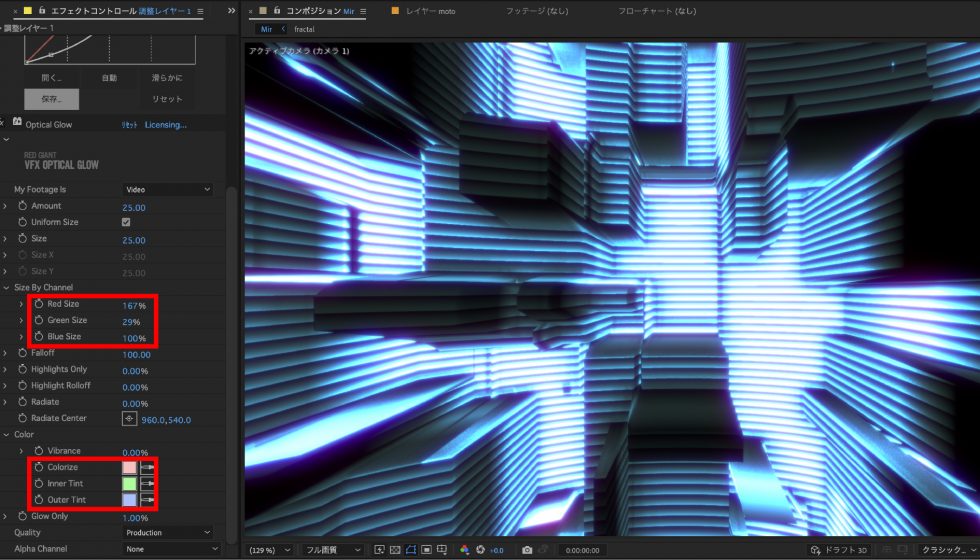Click the Outer Tint eyedropper icon

tap(148, 500)
